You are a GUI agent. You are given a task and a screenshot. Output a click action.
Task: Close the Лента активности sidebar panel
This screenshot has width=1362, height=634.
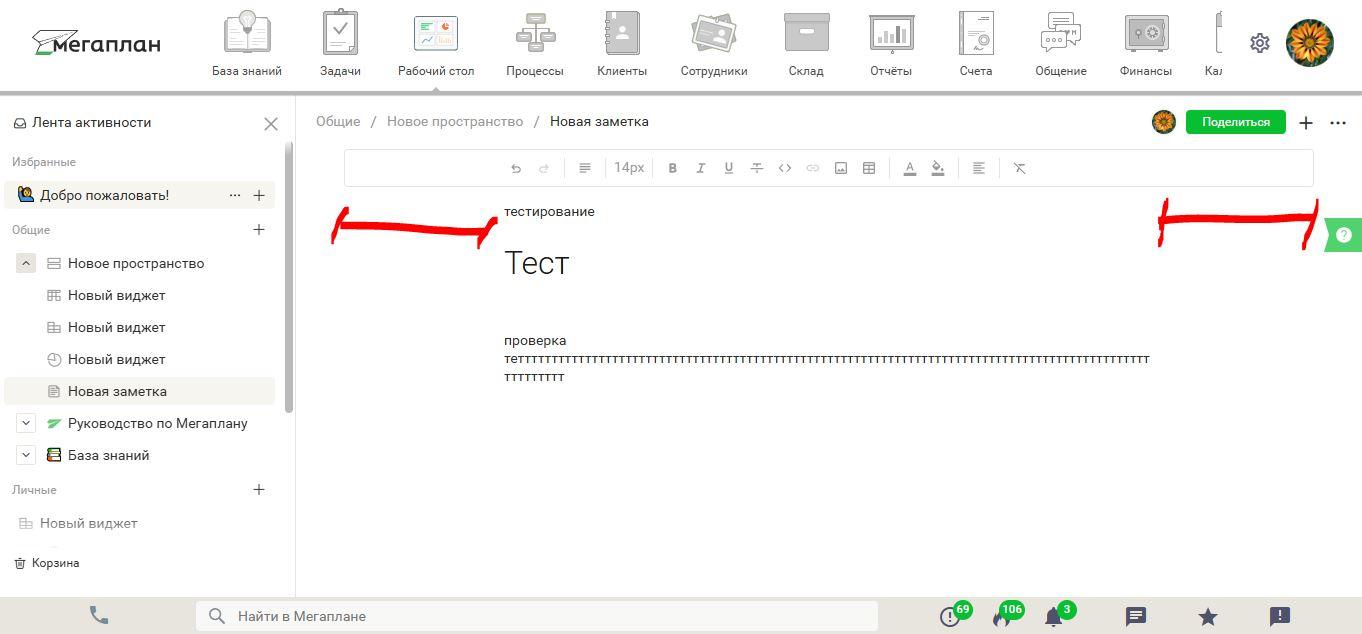tap(271, 124)
